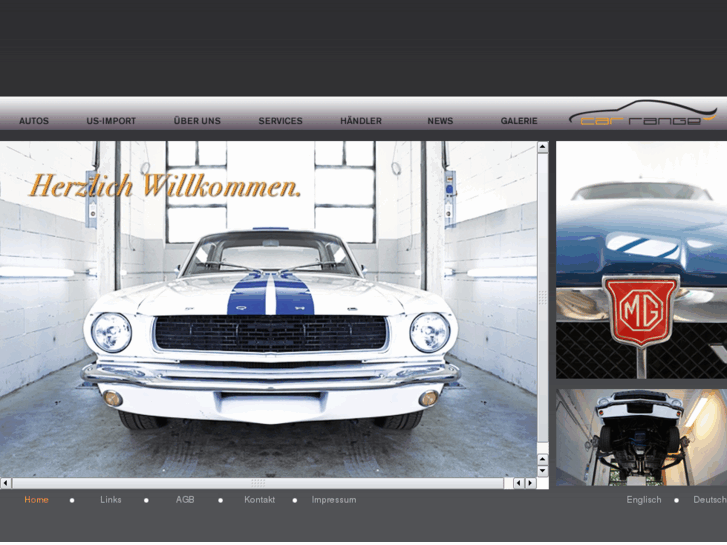727x545 pixels.
Task: Click the car range logo
Action: (x=643, y=114)
